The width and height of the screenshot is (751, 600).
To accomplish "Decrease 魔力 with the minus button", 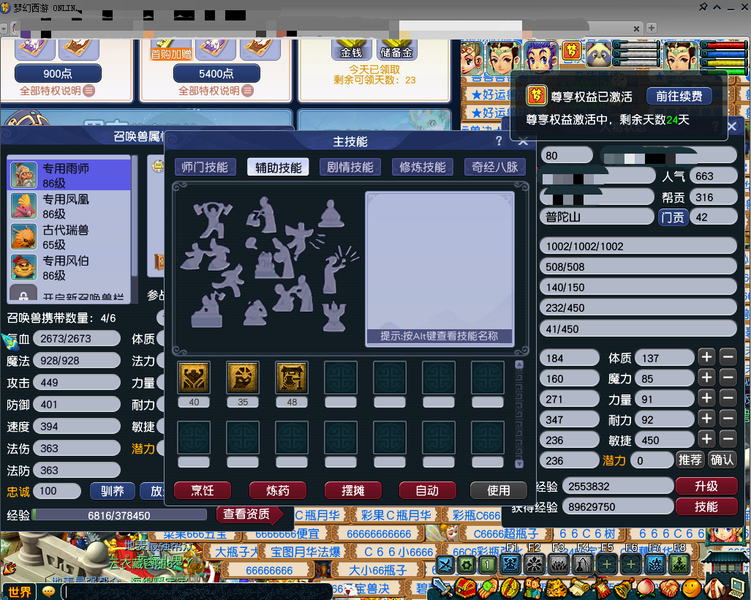I will coord(728,378).
